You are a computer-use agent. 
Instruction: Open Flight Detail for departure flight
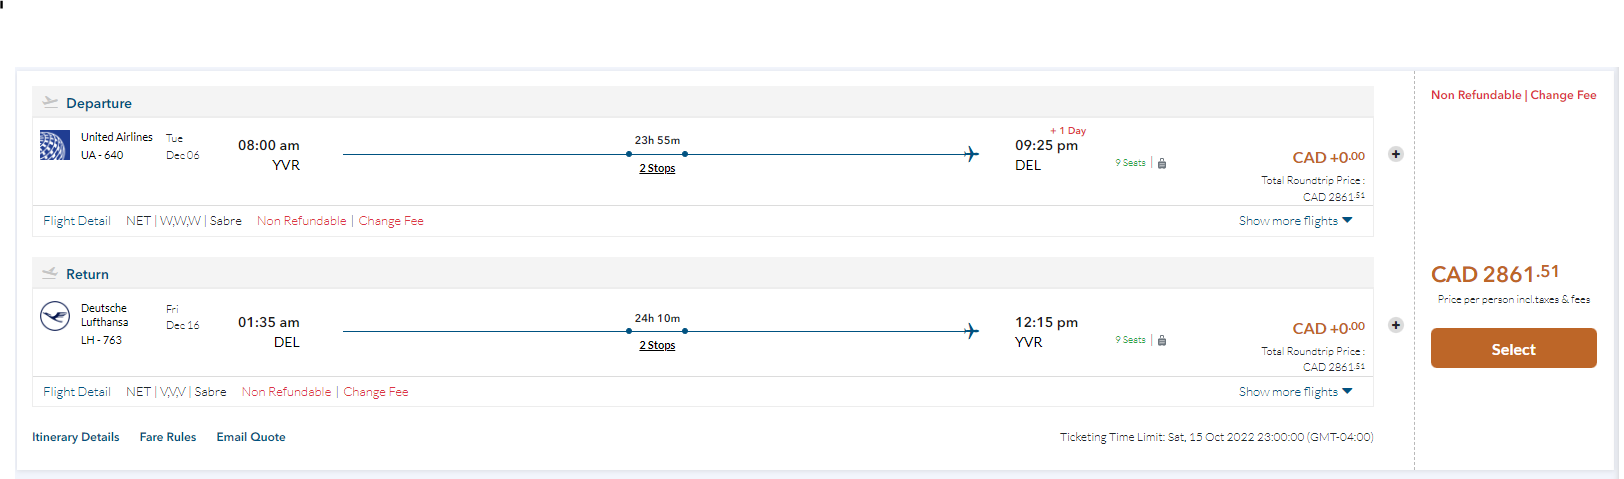click(x=77, y=221)
